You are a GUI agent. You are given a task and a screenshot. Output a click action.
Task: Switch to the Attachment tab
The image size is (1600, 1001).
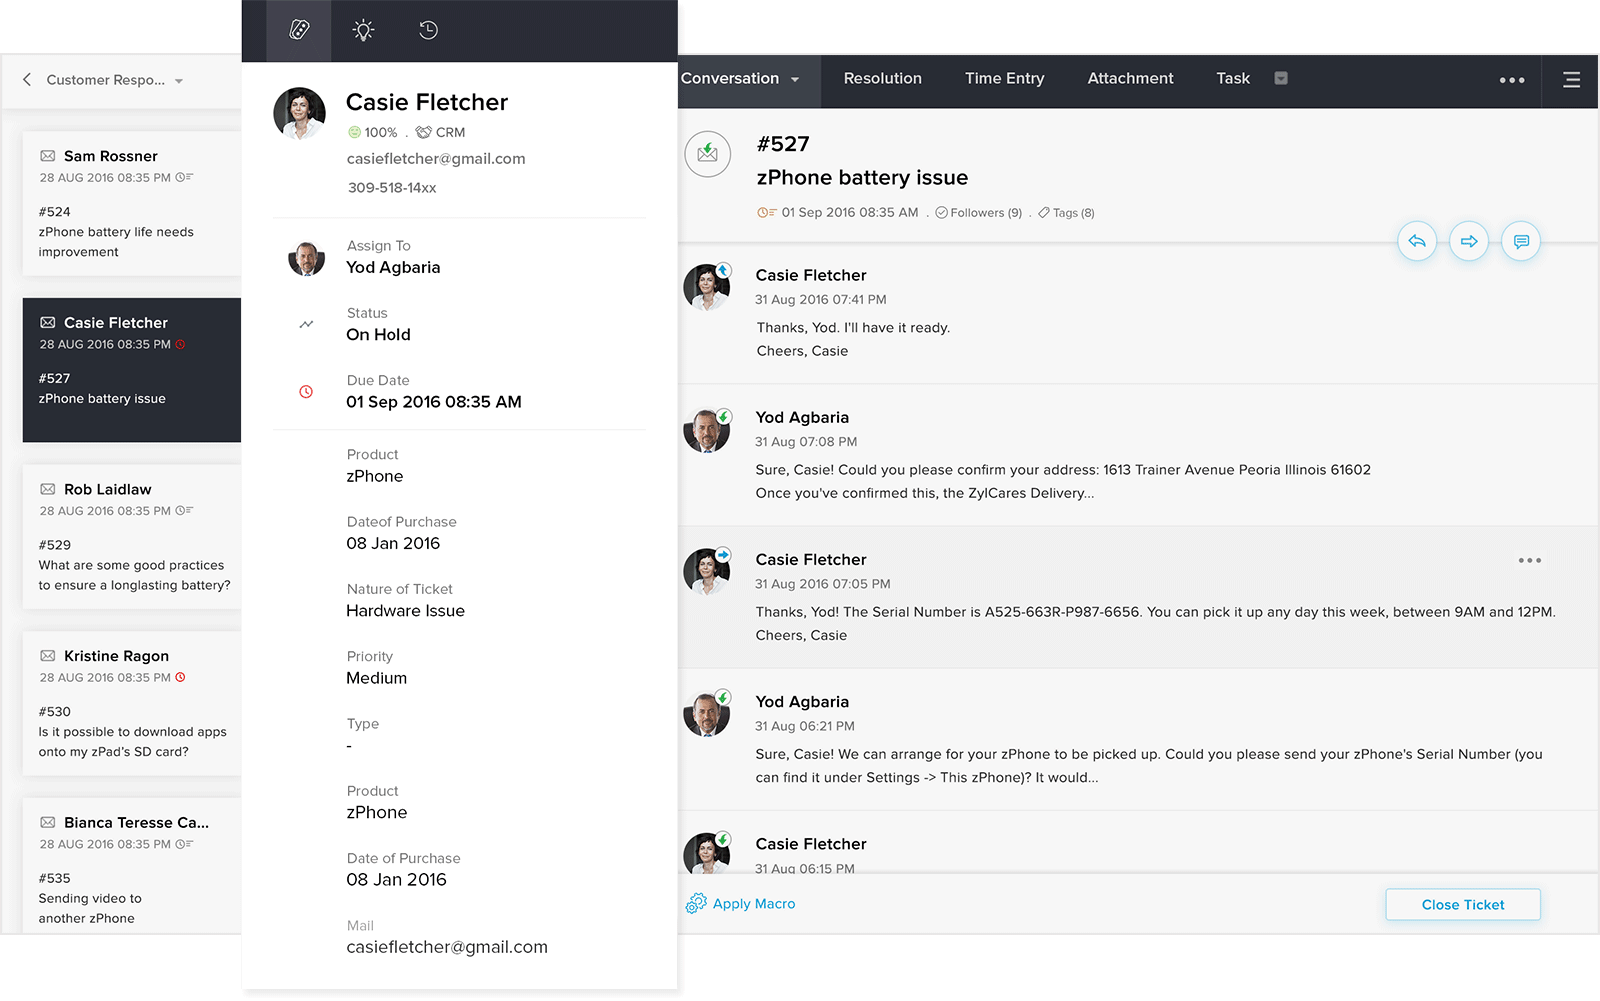click(1130, 79)
